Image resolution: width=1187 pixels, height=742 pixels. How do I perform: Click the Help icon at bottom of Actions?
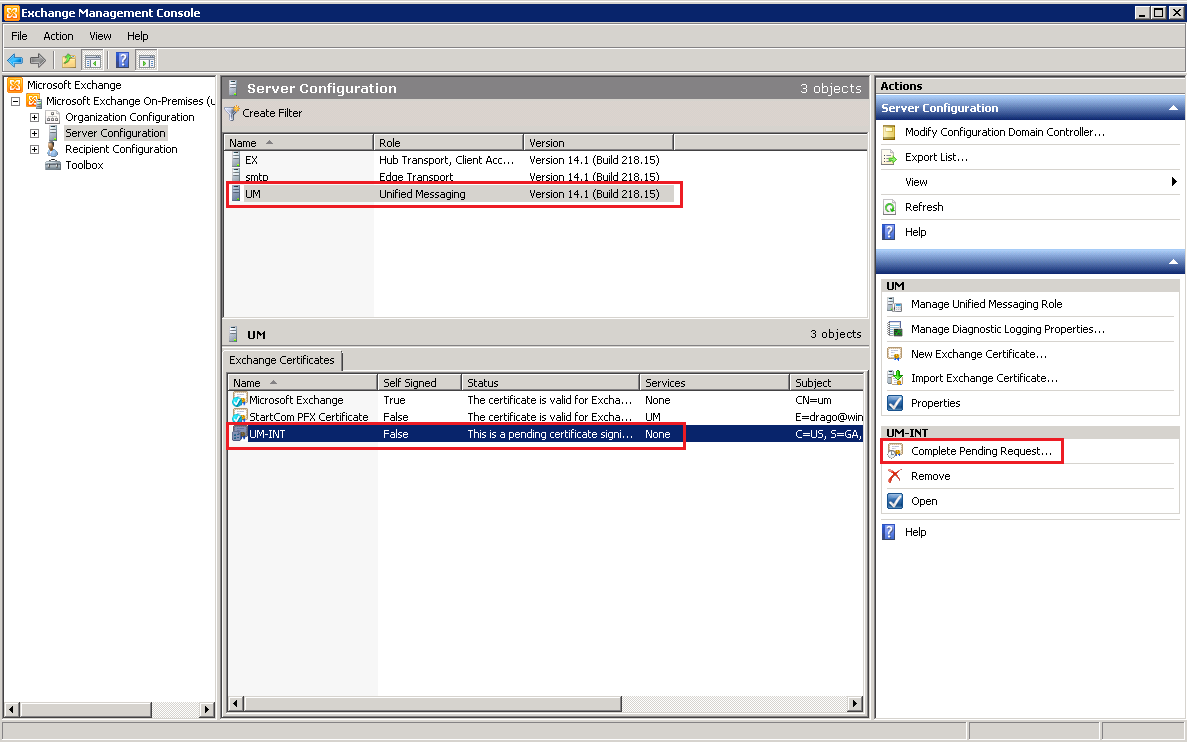(889, 532)
